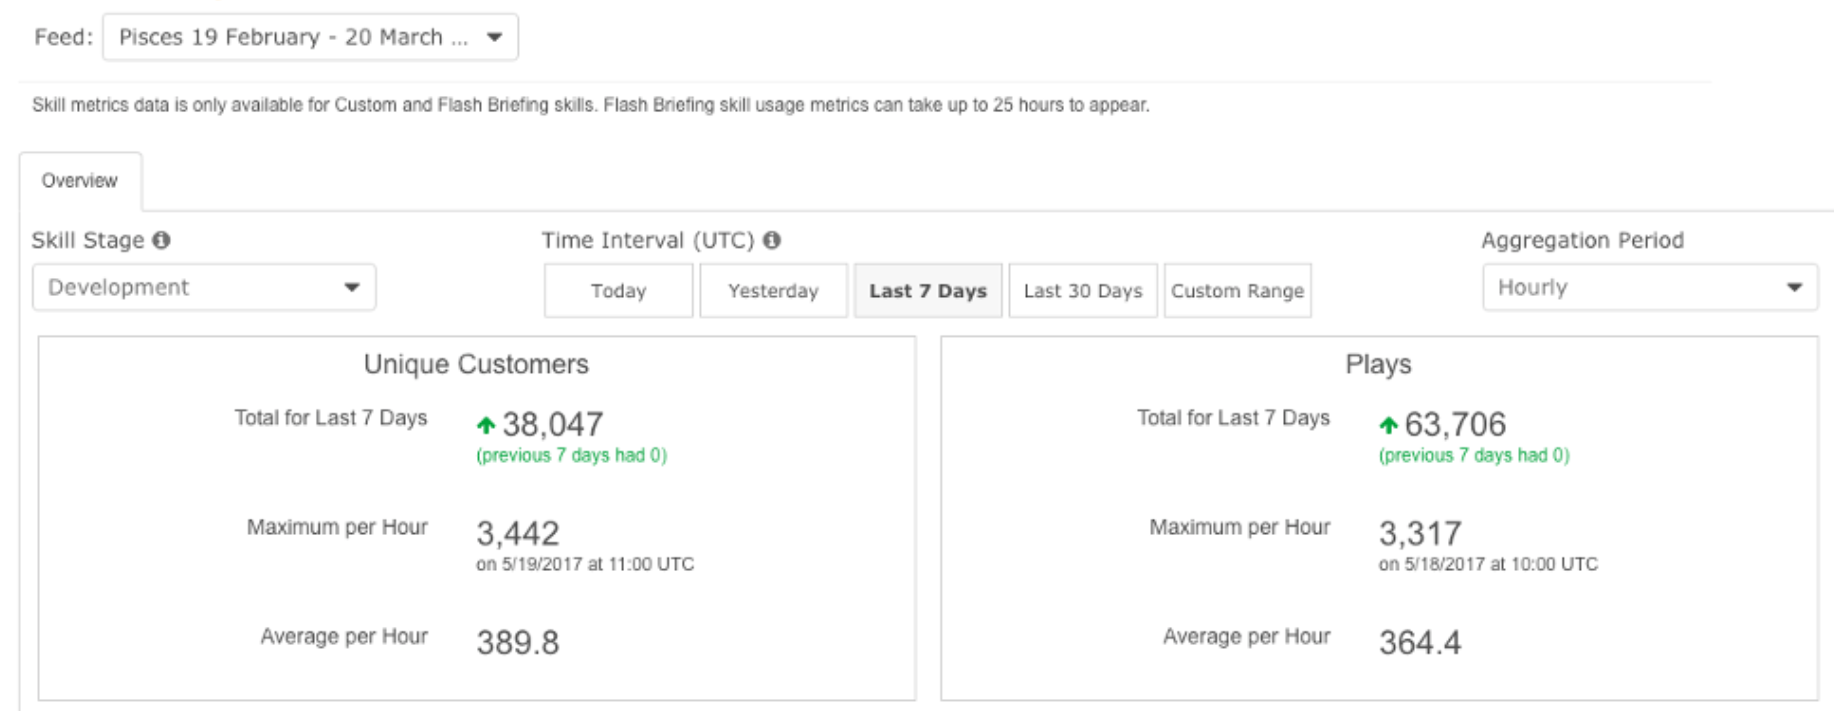This screenshot has width=1834, height=711.
Task: Open the Aggregation Period Hourly dropdown
Action: click(1649, 288)
